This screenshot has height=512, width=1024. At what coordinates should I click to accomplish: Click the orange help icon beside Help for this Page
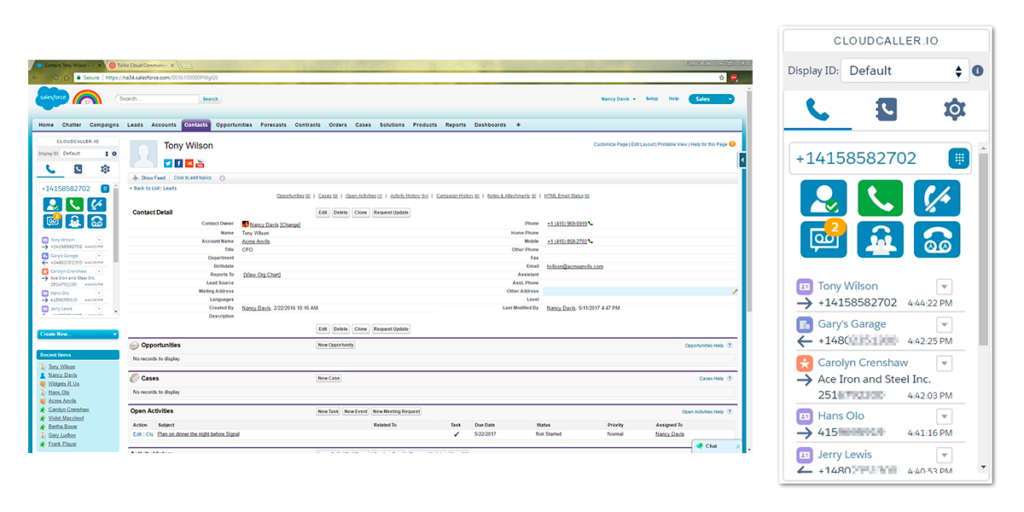point(733,144)
